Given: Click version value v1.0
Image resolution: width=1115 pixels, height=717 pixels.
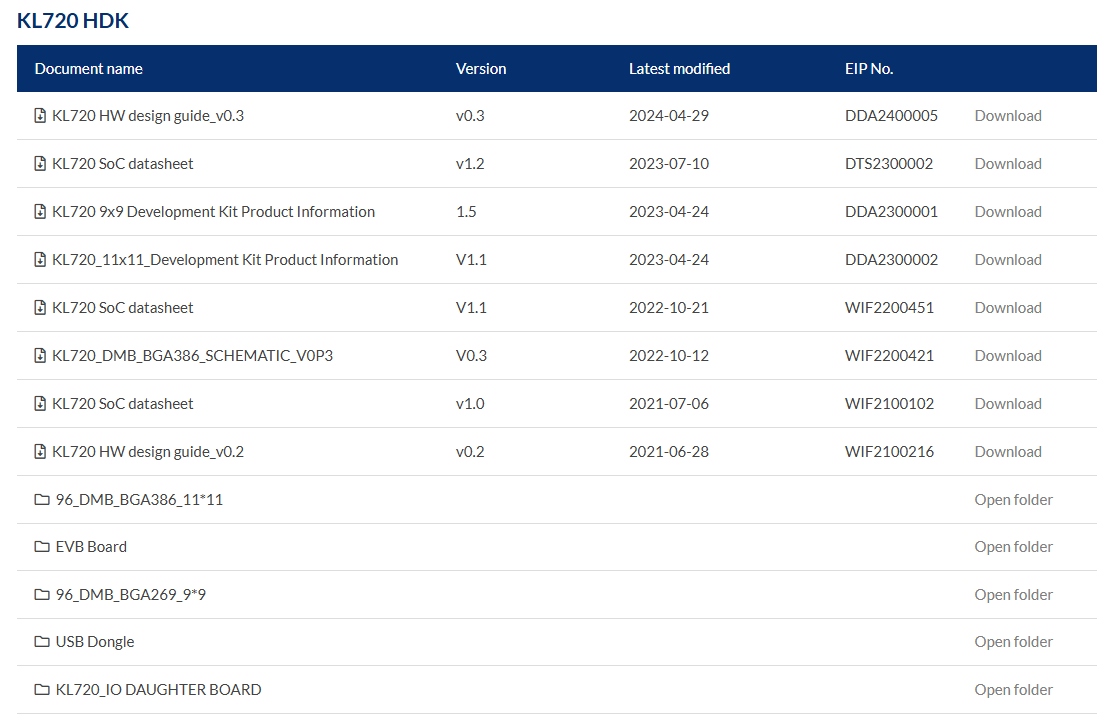Looking at the screenshot, I should click(470, 403).
